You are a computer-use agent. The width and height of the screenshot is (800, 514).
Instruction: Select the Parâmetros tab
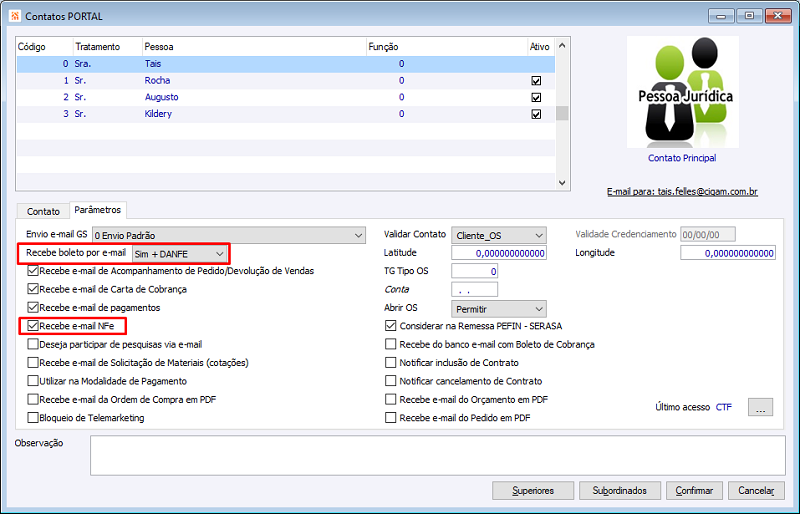click(97, 210)
